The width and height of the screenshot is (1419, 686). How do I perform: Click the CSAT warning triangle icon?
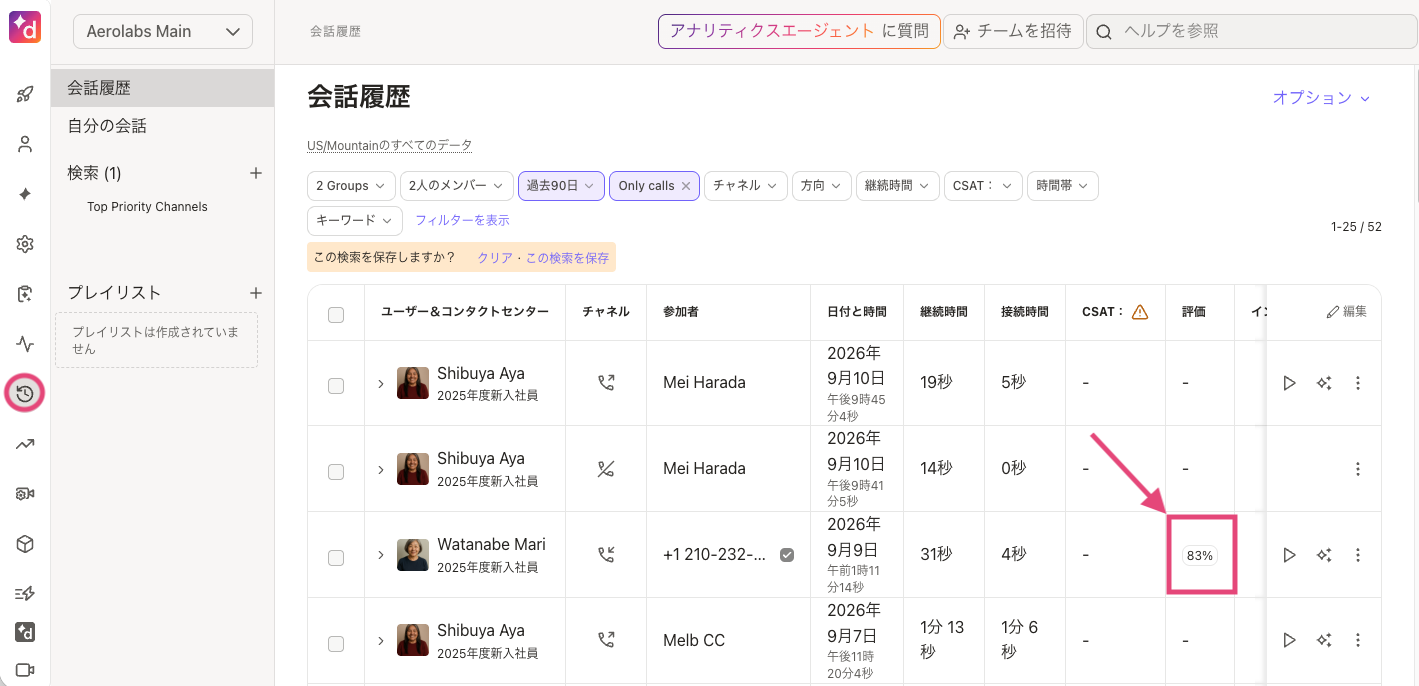pos(1140,312)
